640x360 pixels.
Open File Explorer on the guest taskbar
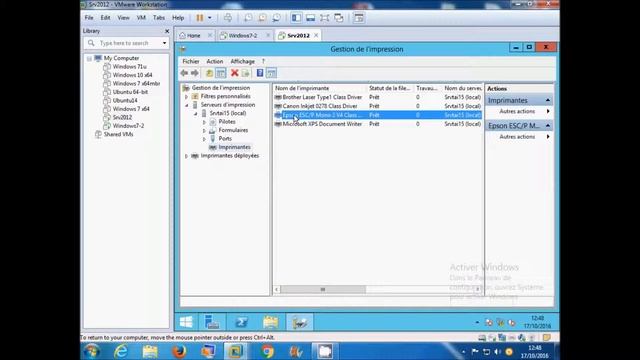click(271, 322)
